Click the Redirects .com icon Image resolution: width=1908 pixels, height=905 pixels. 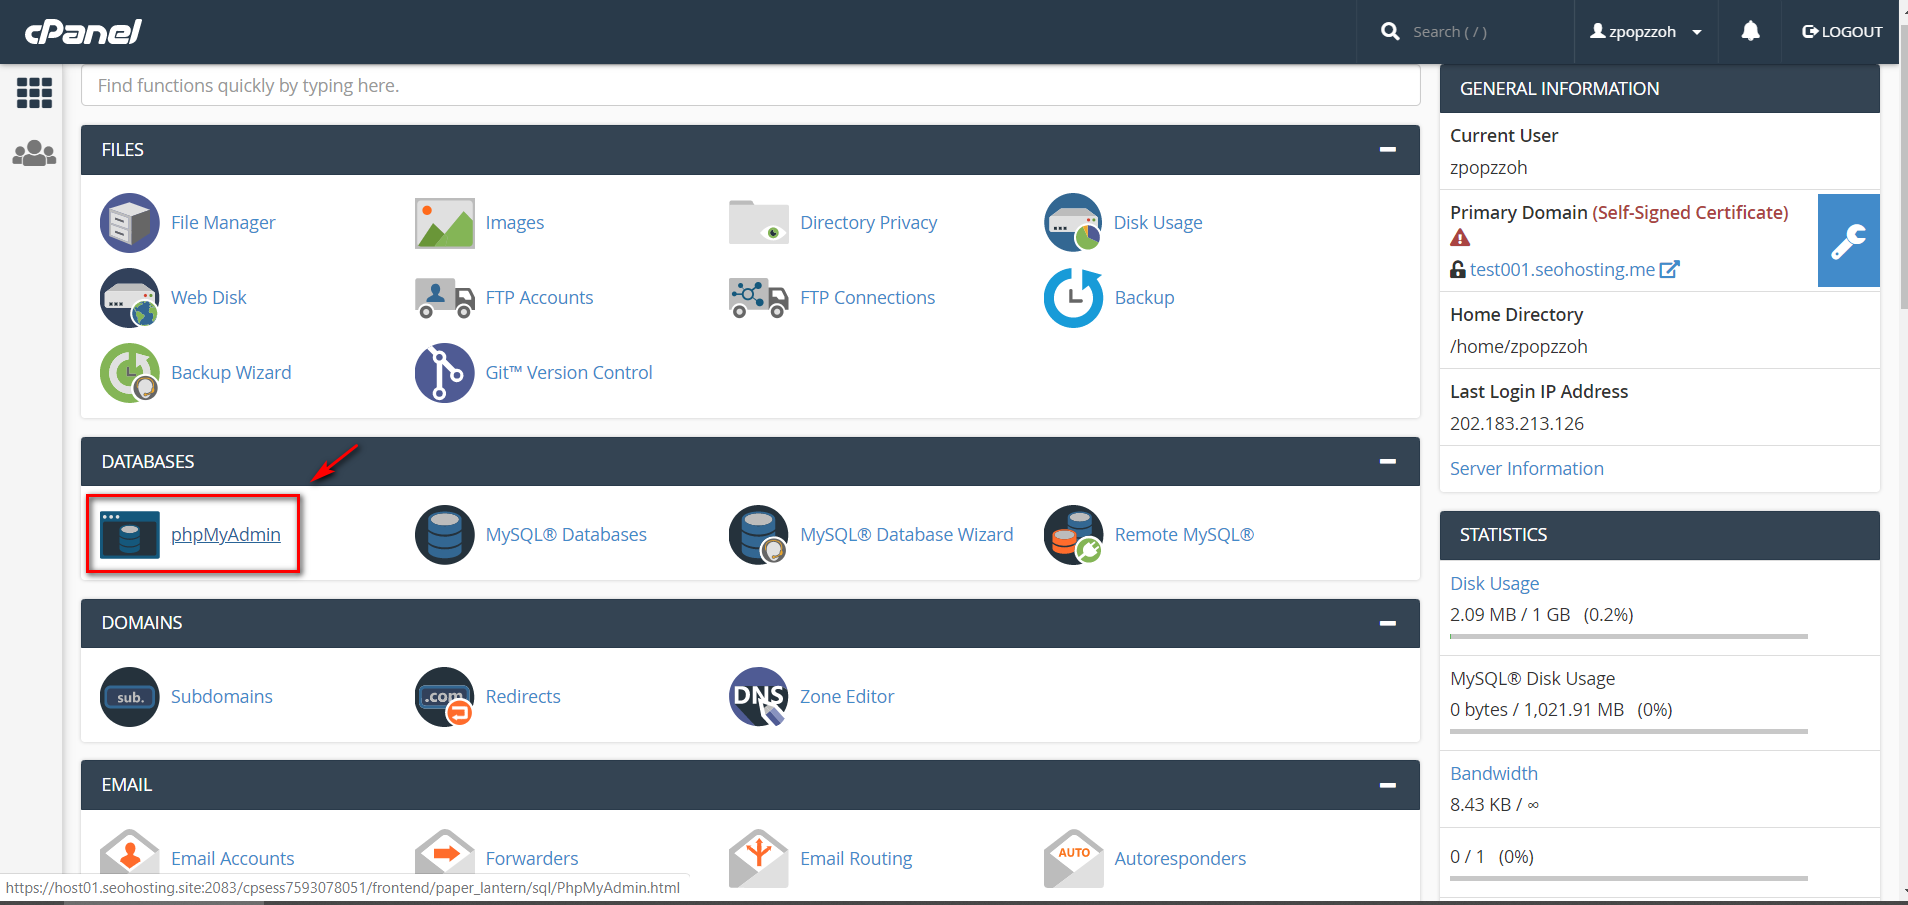445,697
